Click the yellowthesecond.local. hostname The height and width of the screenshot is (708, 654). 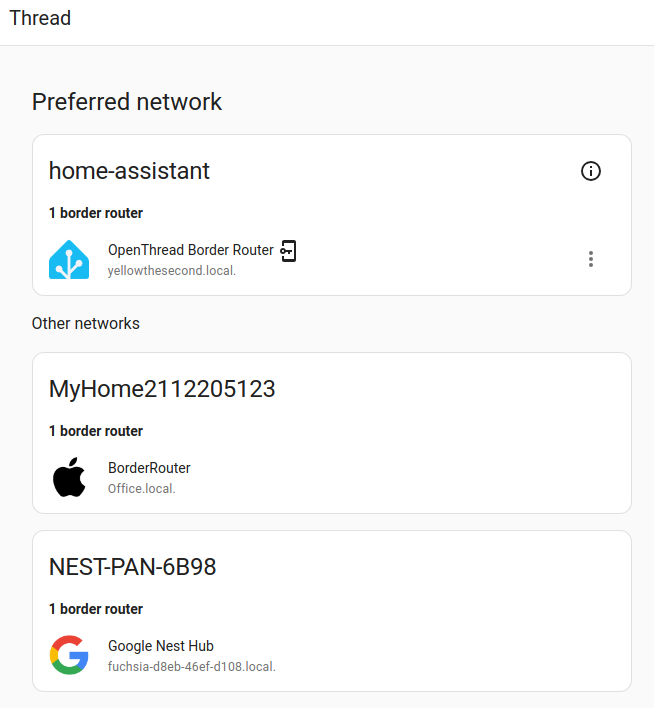tap(172, 271)
